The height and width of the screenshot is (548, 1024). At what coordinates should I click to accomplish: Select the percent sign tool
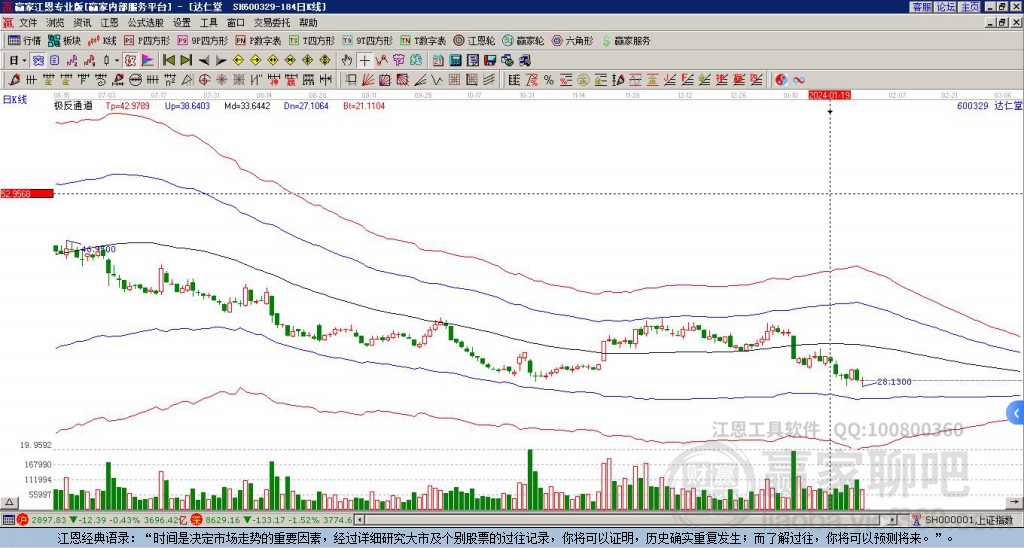(549, 80)
